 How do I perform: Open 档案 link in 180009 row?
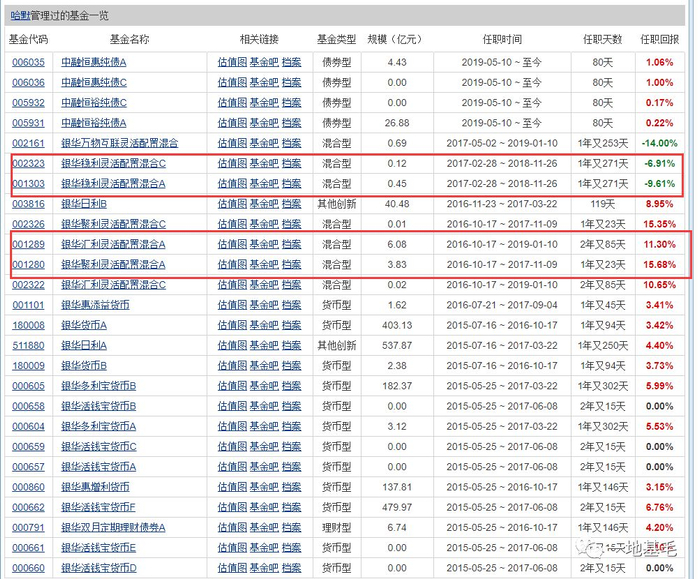292,366
